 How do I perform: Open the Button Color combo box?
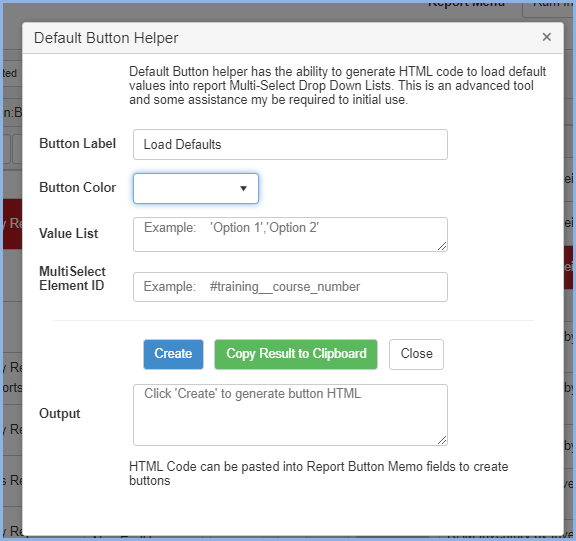(x=196, y=188)
